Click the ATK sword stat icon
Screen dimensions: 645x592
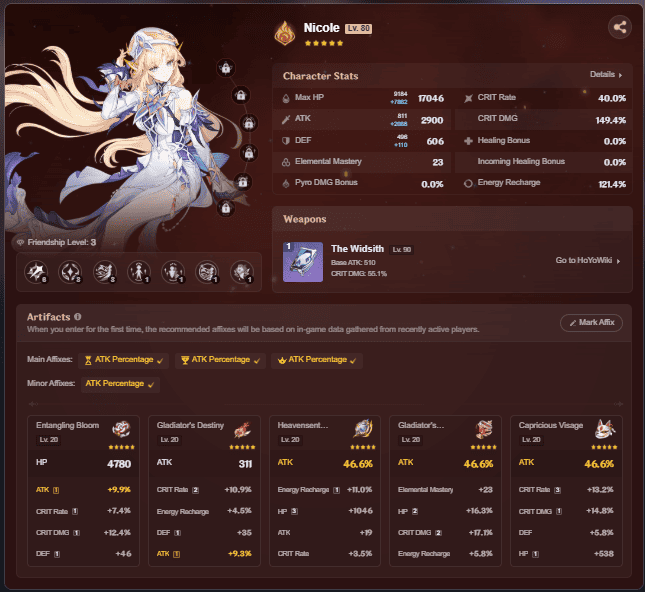tap(286, 119)
